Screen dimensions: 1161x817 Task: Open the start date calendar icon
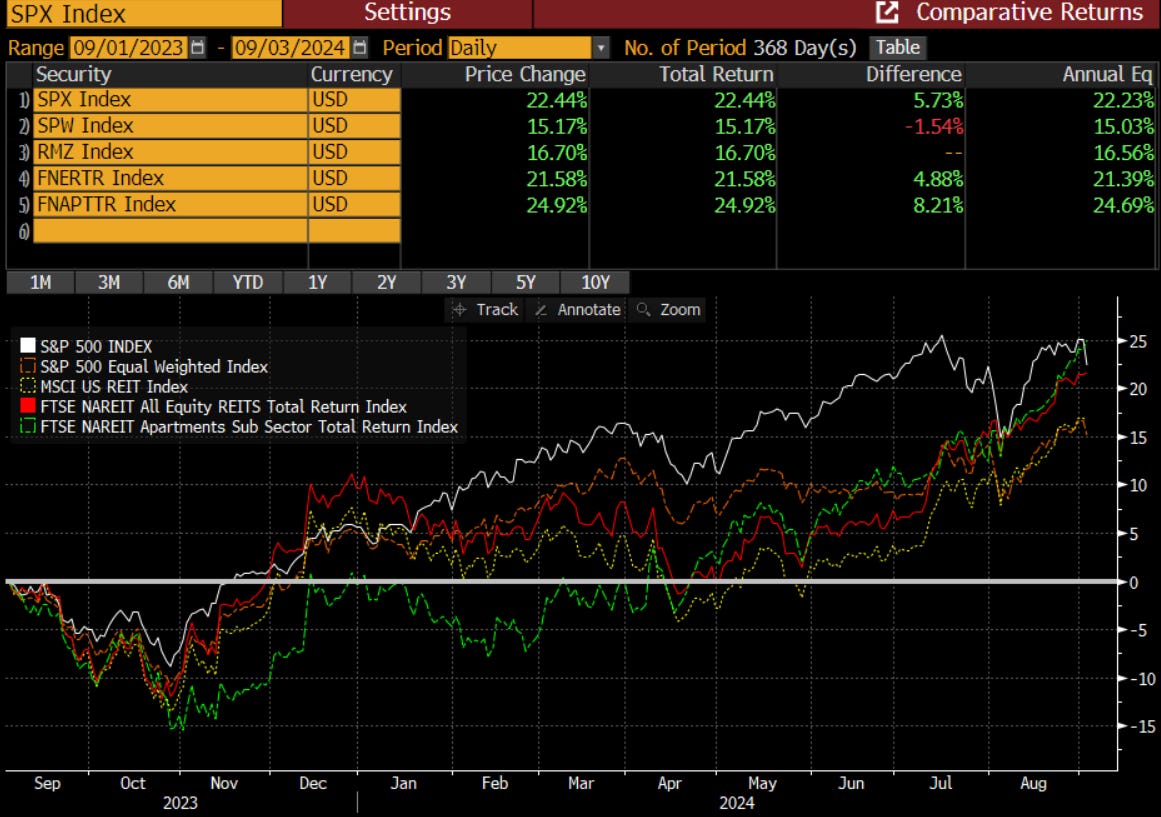197,47
